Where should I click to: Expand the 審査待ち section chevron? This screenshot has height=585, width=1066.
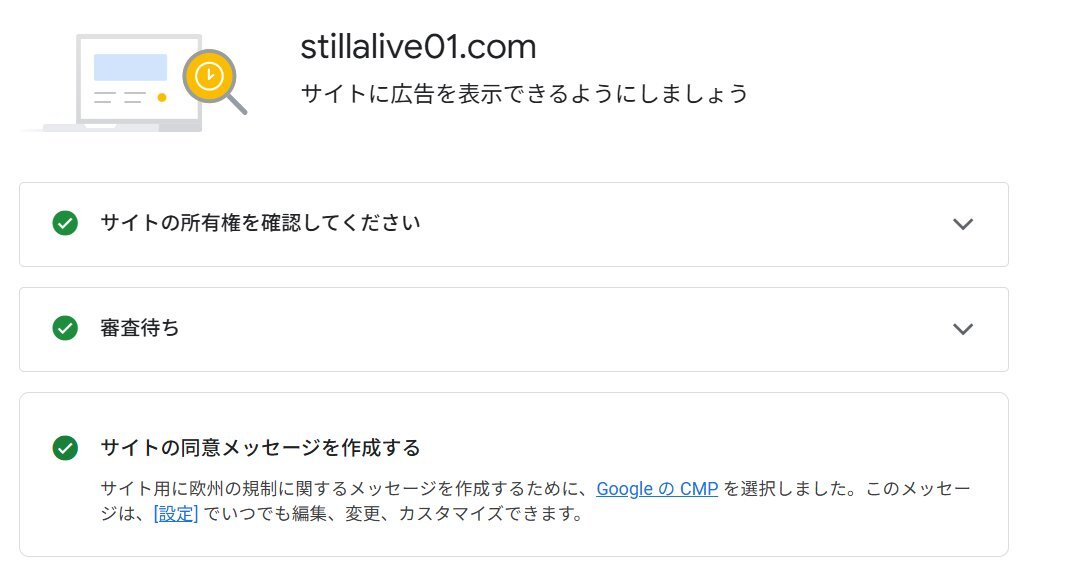pos(963,329)
